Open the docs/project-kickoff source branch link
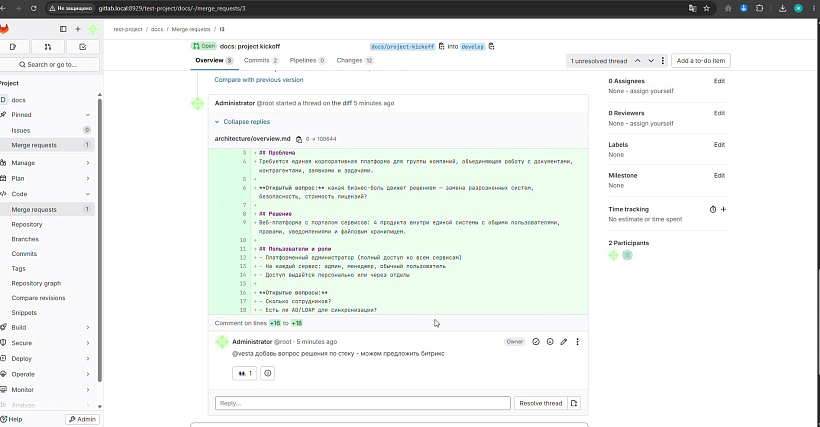820x427 pixels. [402, 47]
